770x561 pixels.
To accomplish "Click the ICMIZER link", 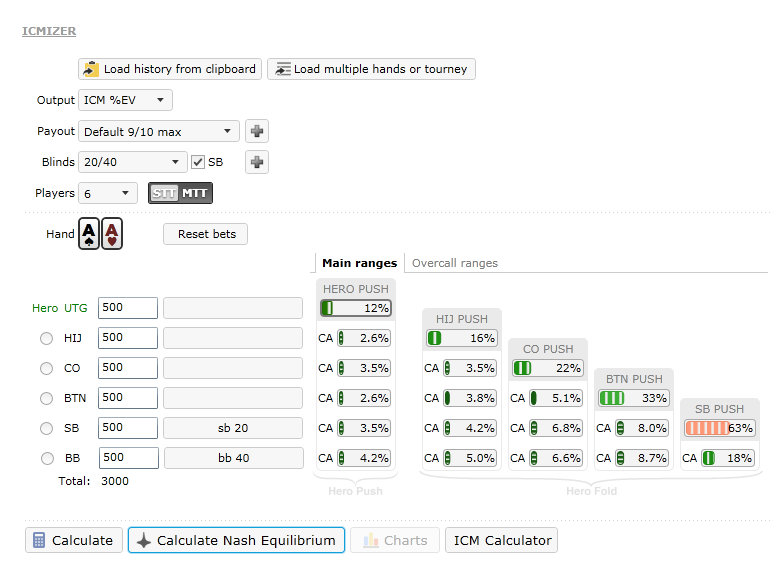I will click(49, 31).
